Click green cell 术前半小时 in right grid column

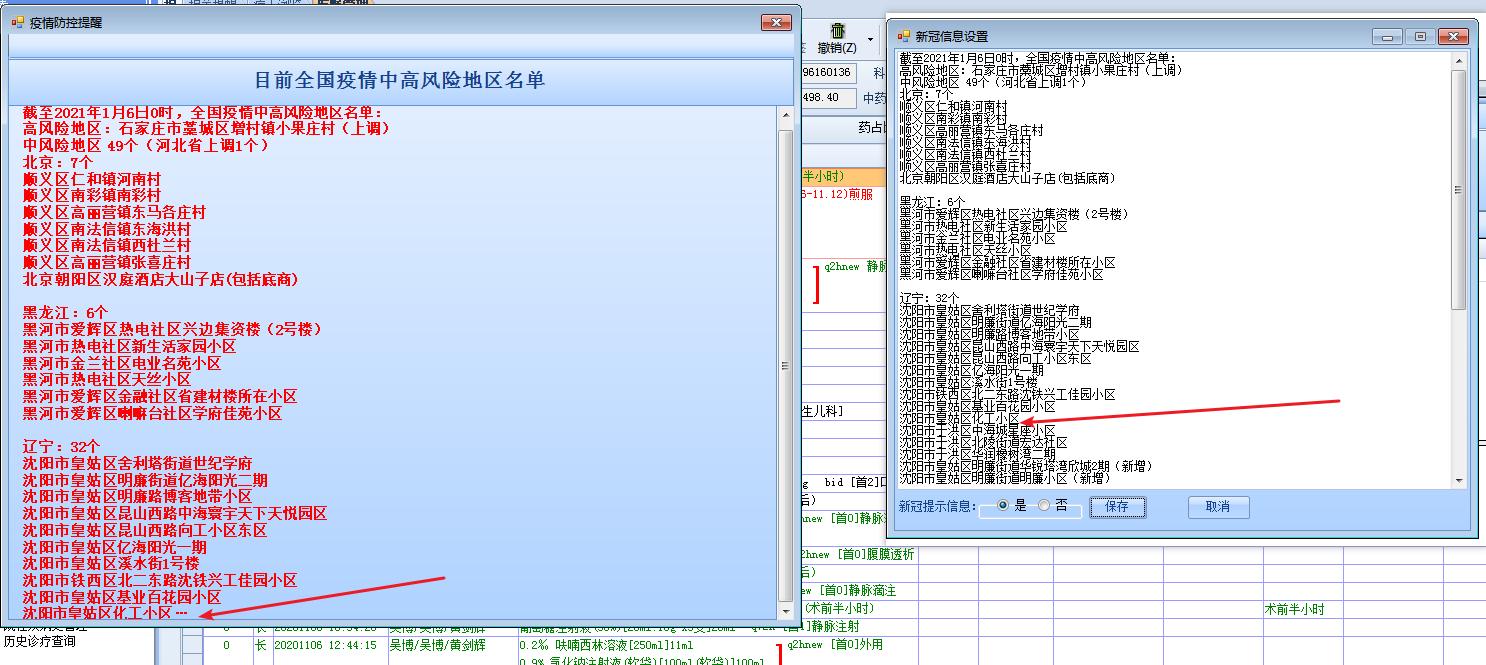[1297, 609]
